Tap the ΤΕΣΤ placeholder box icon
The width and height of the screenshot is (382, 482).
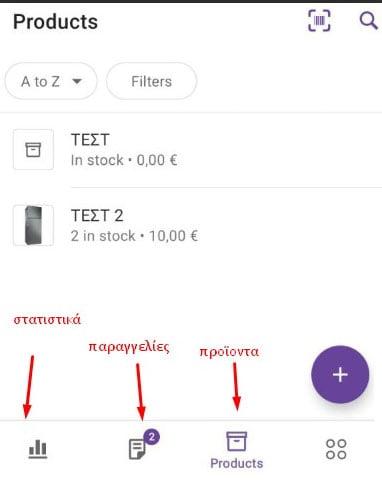(x=33, y=150)
